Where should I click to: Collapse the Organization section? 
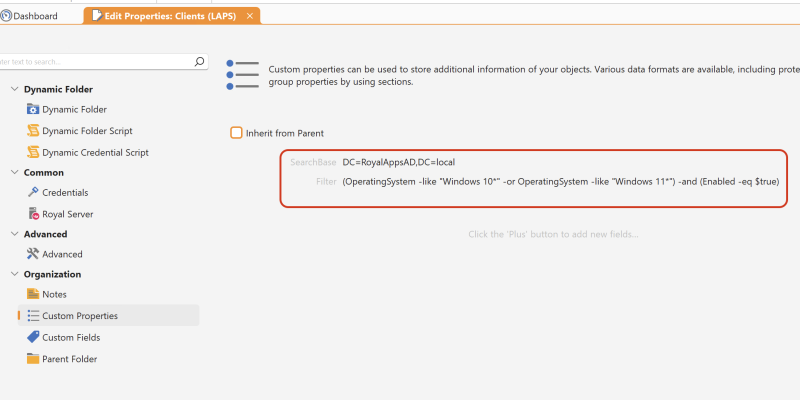(14, 274)
